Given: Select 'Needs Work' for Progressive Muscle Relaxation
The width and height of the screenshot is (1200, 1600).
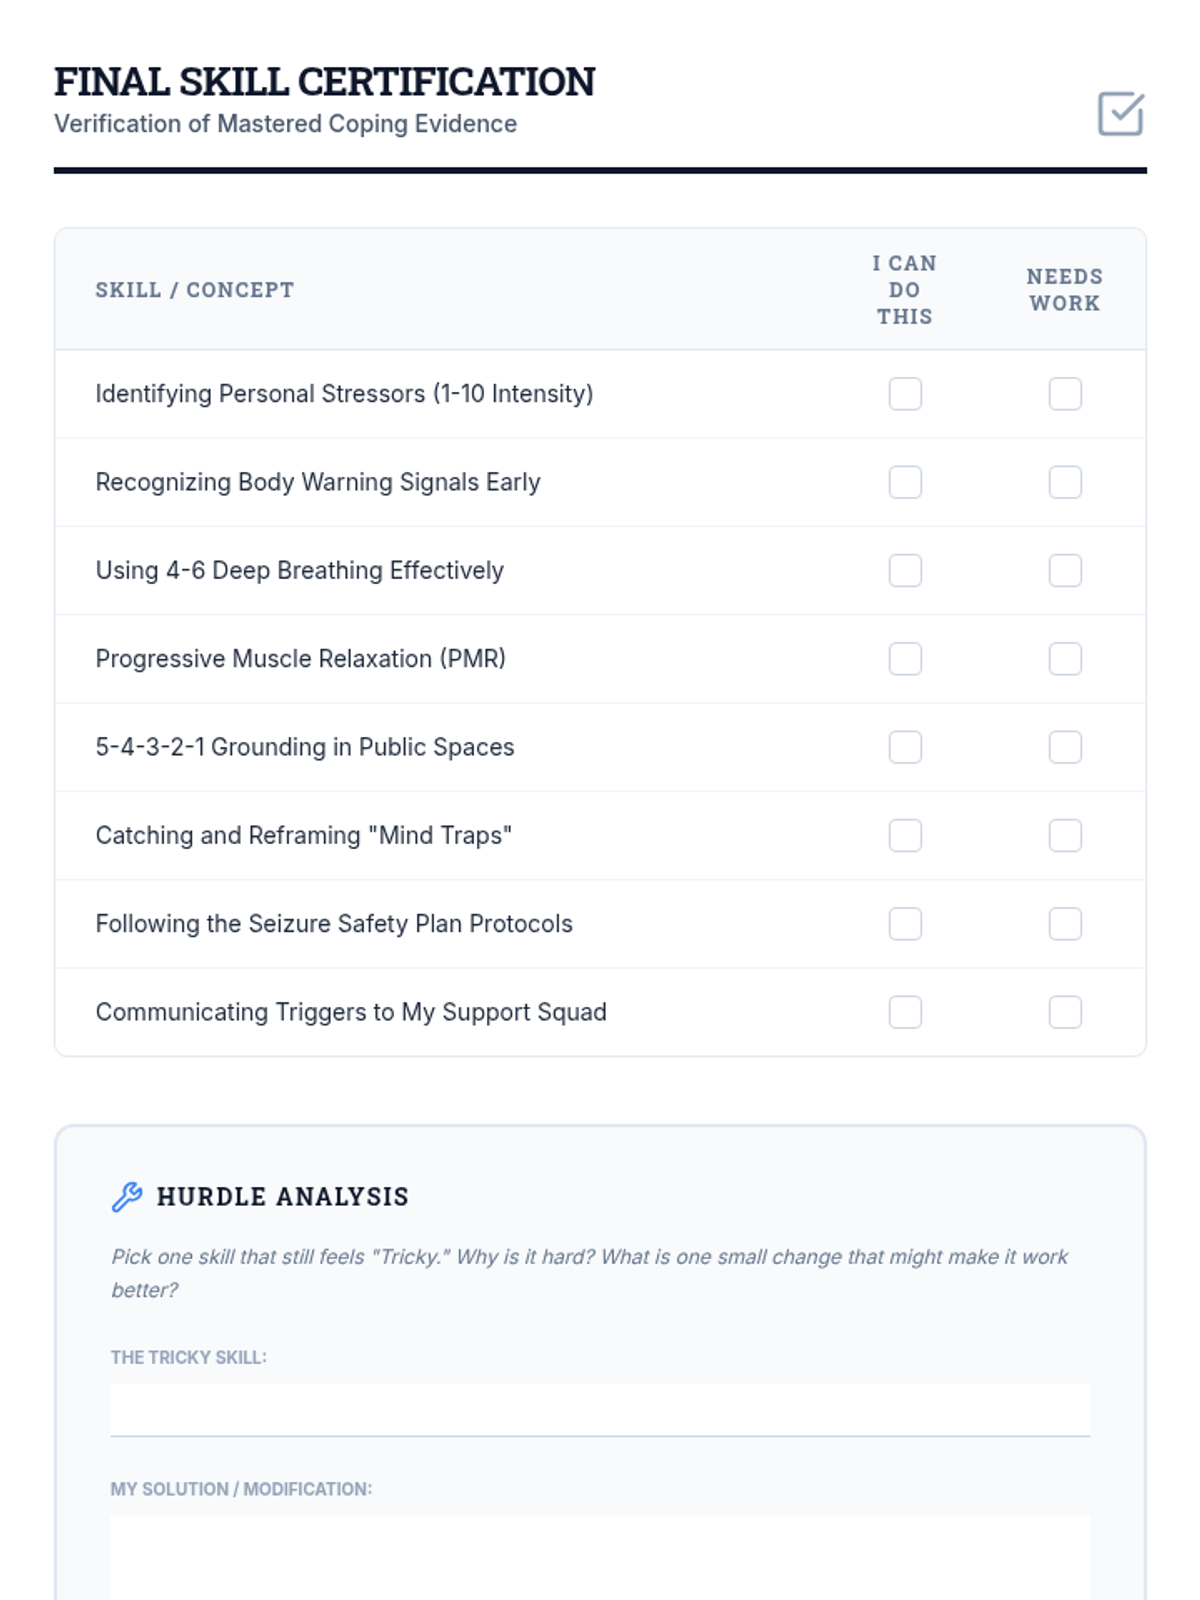Looking at the screenshot, I should pyautogui.click(x=1065, y=659).
